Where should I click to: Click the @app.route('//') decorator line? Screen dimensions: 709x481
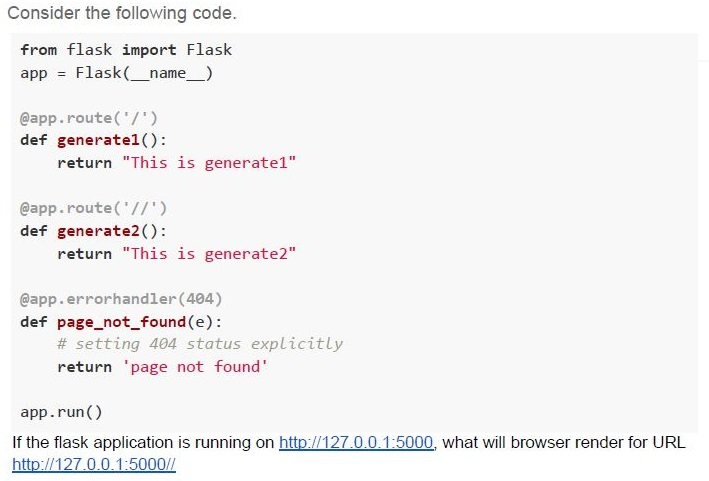94,208
